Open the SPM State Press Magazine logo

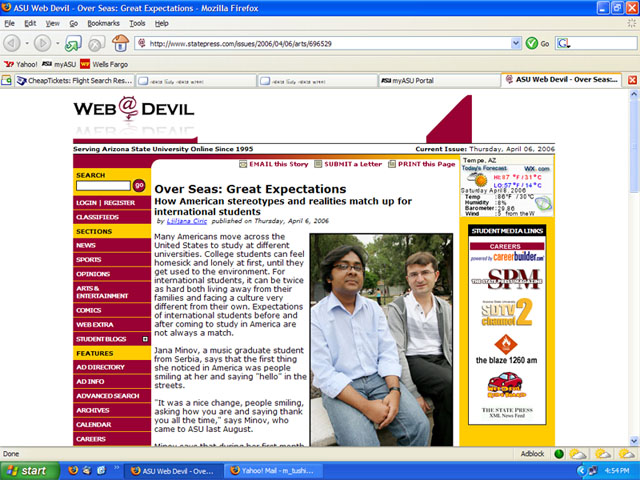(507, 280)
